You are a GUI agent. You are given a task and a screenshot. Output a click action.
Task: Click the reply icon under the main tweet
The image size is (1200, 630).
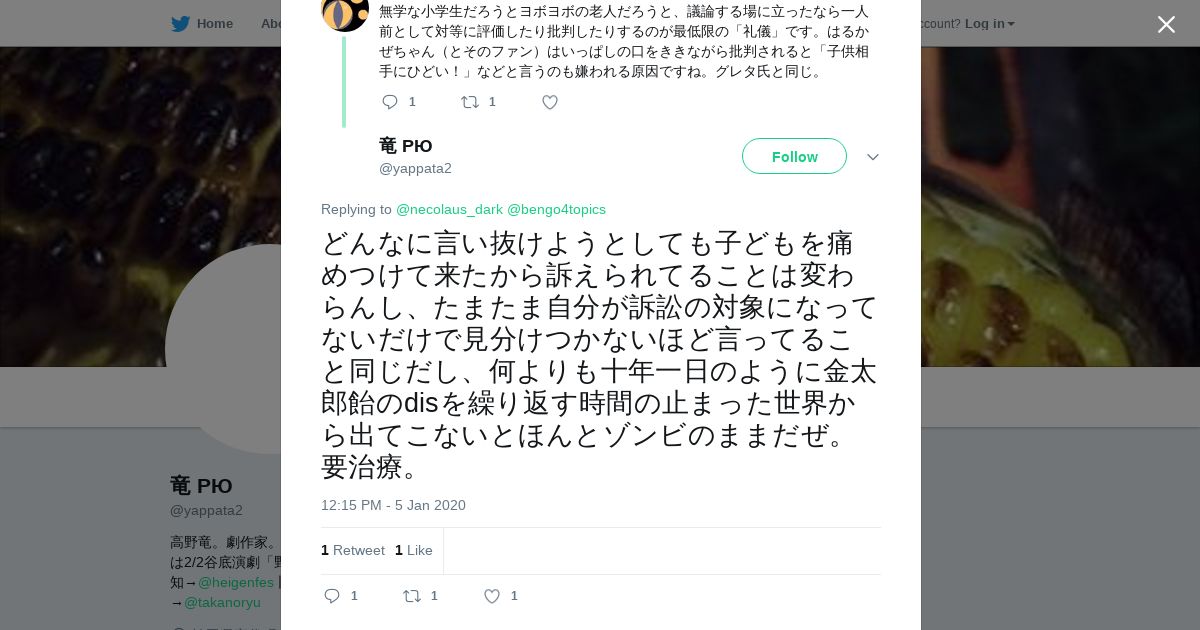click(x=332, y=596)
